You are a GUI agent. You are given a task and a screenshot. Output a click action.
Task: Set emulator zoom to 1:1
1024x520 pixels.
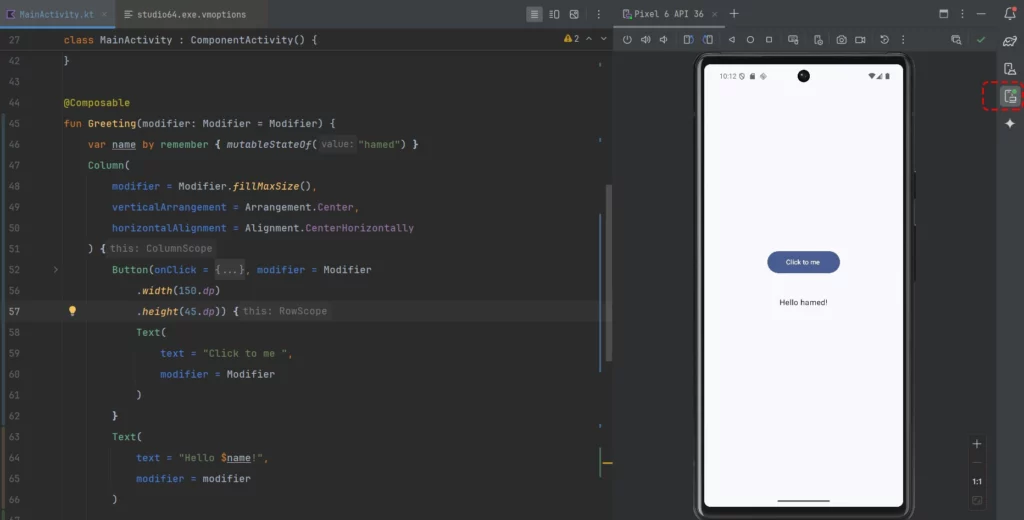(x=977, y=481)
